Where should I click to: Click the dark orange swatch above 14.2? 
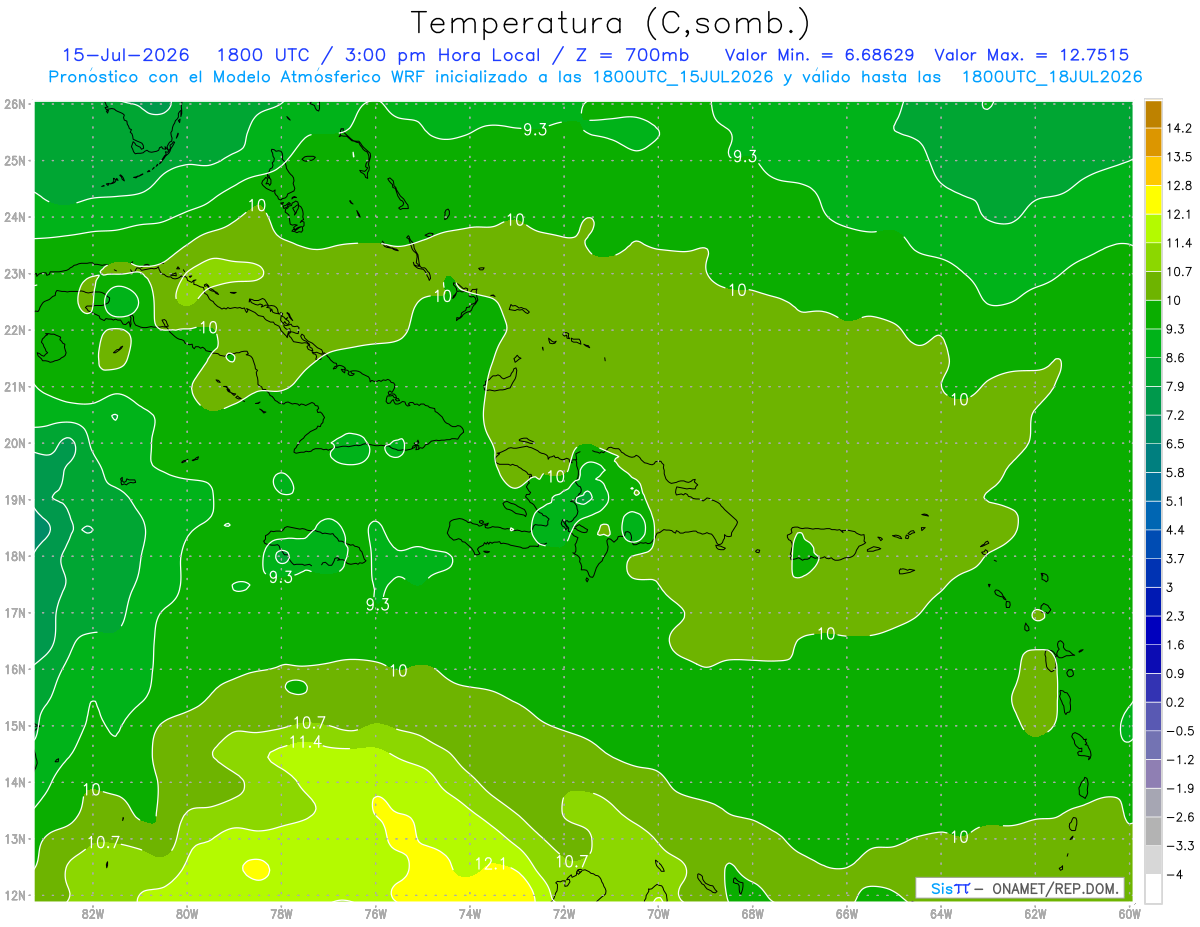coord(1153,114)
